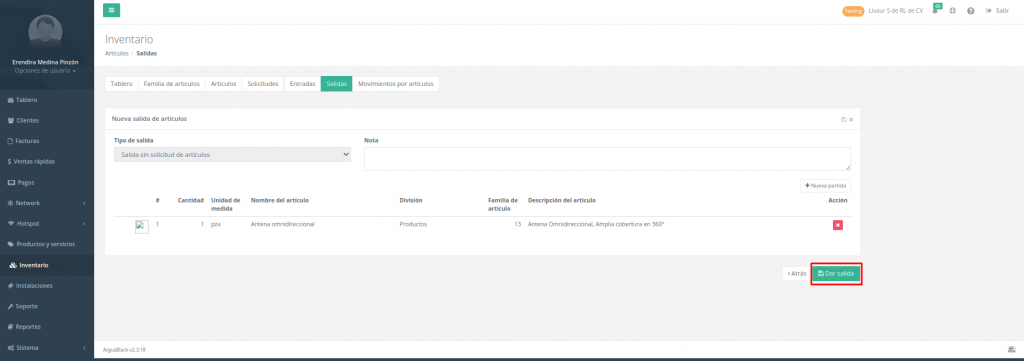The image size is (1024, 361).
Task: Click the 'Productos' division cell
Action: (x=413, y=224)
